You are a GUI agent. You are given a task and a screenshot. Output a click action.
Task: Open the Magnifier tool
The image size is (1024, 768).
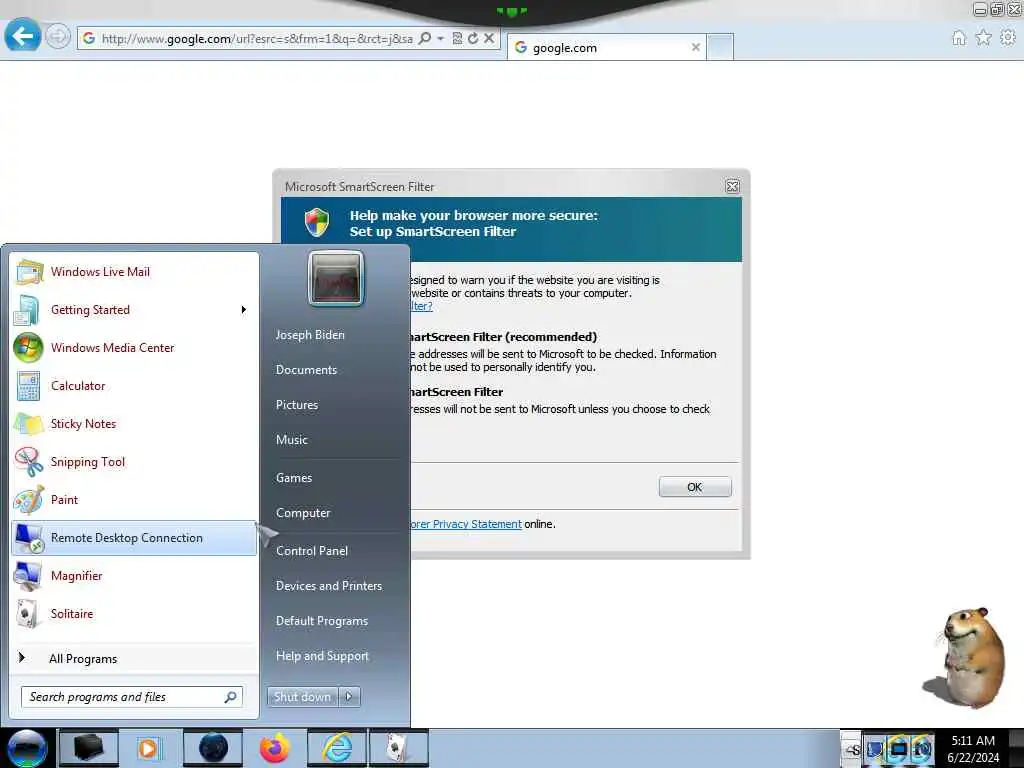tap(135, 575)
